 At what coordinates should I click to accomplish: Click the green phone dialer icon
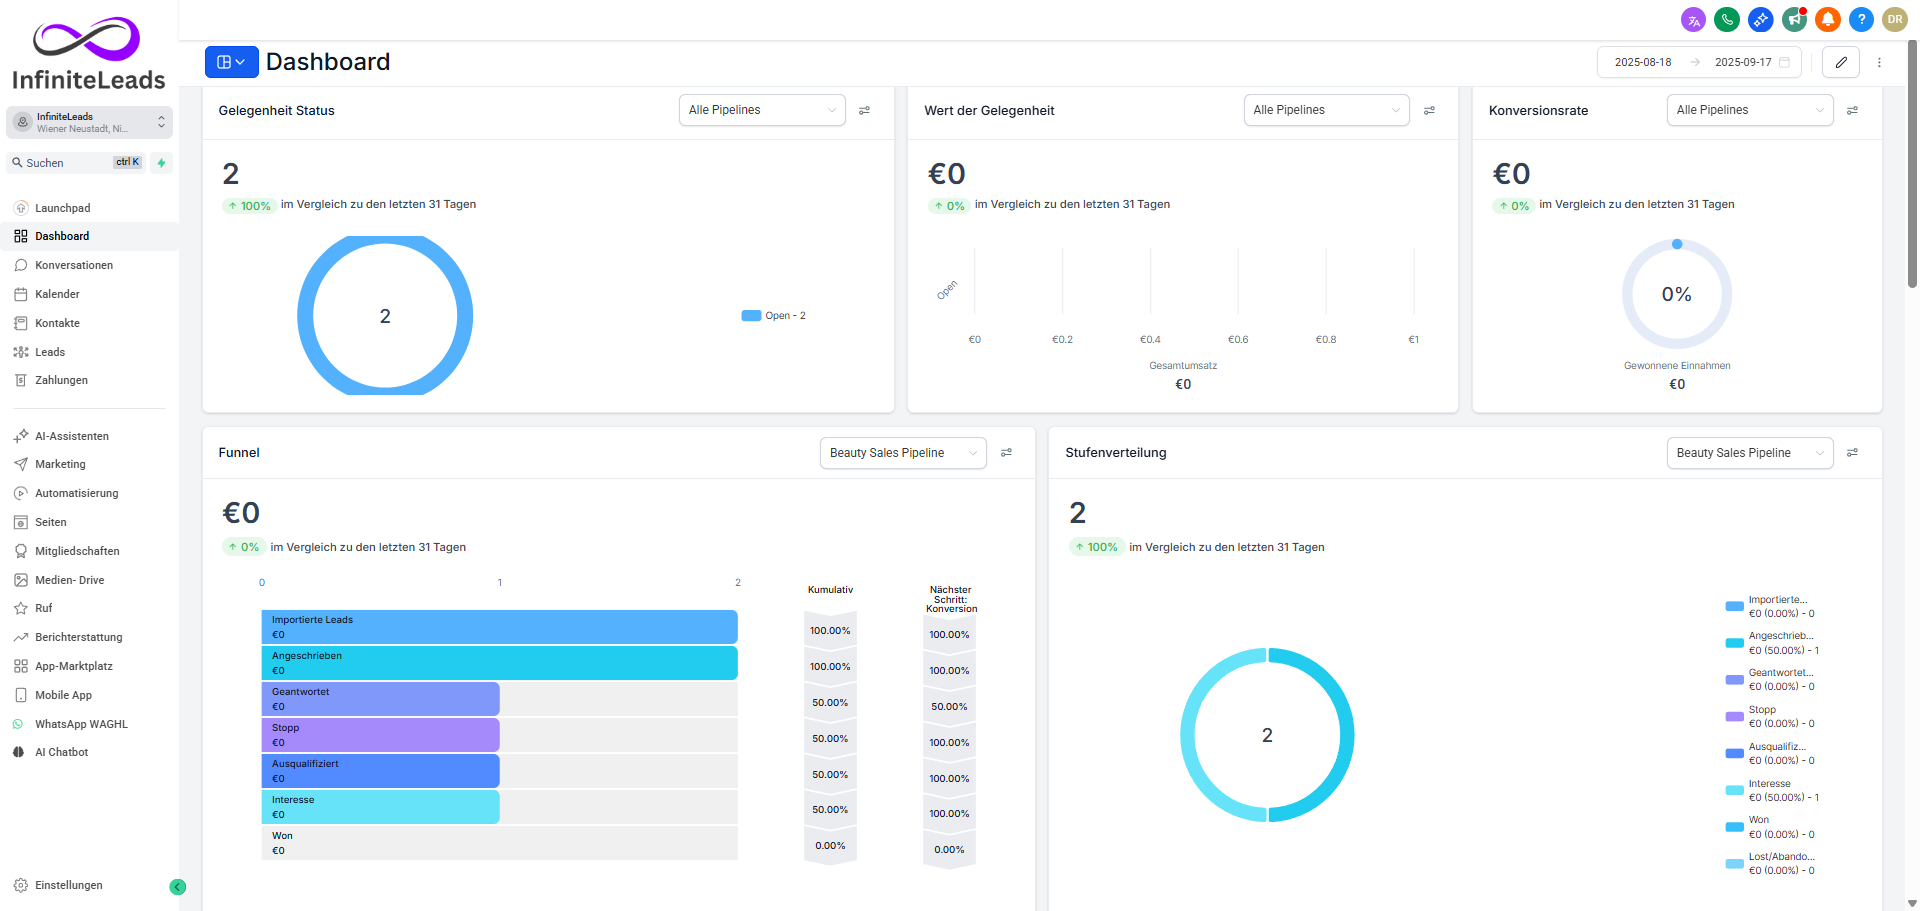(x=1726, y=20)
